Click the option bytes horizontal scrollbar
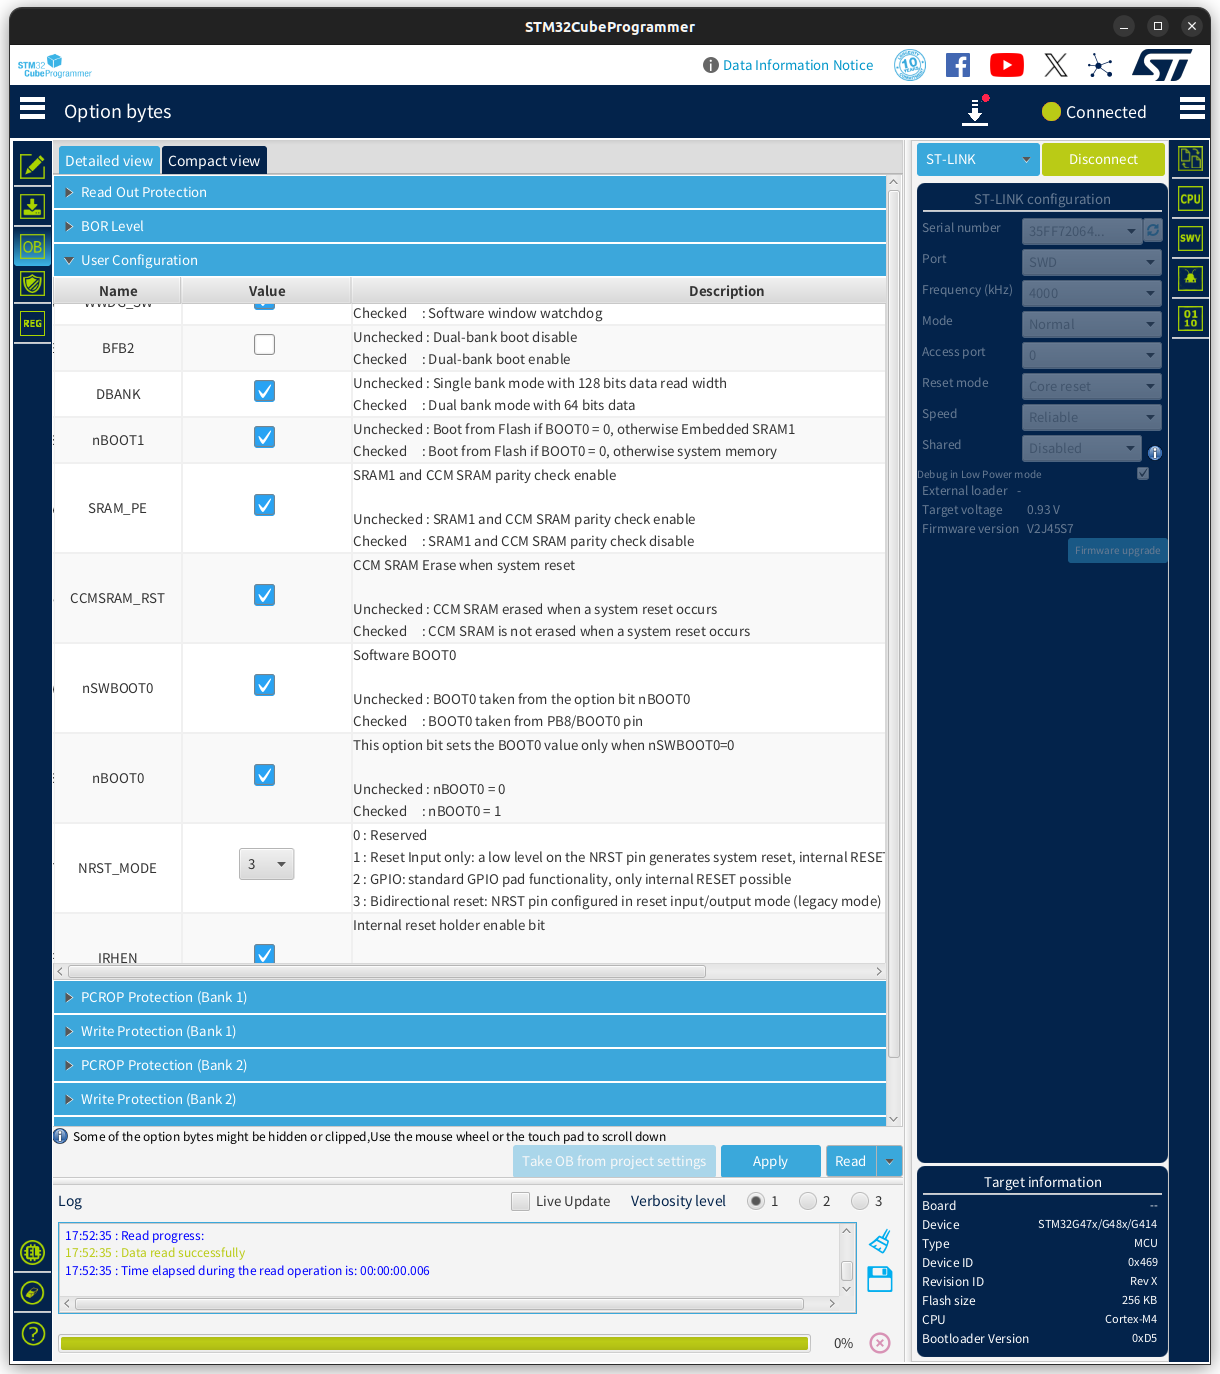The image size is (1220, 1374). point(386,971)
